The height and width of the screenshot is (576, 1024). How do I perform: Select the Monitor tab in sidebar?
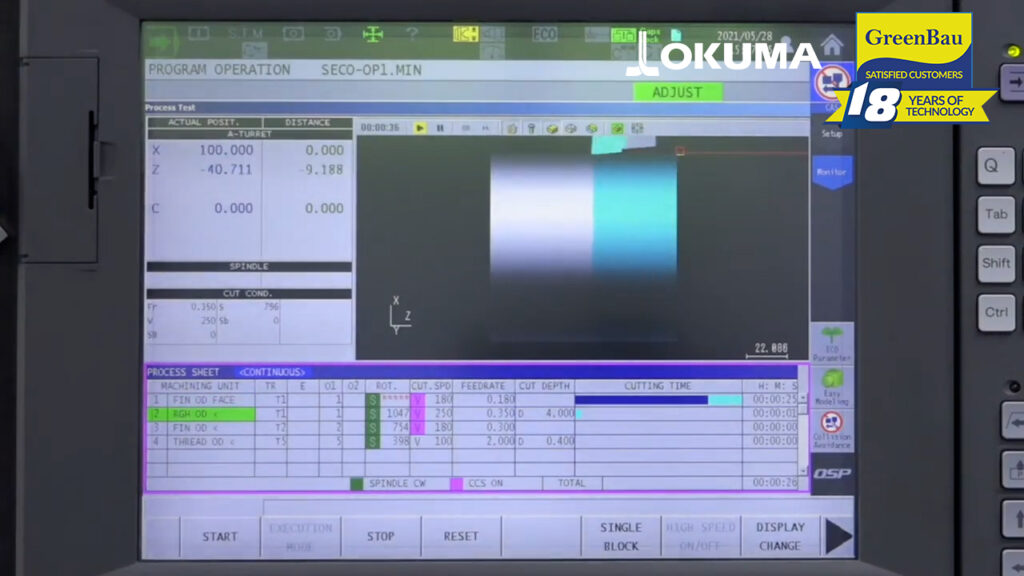click(x=832, y=172)
